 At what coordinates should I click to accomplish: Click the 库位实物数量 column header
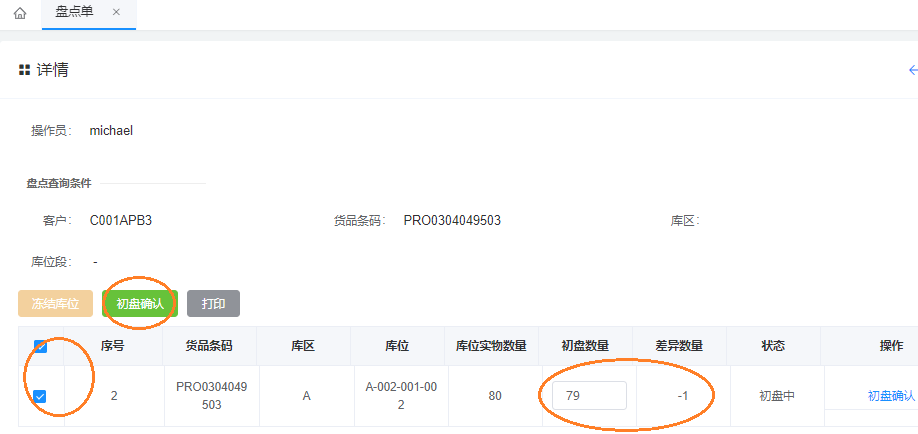point(491,346)
